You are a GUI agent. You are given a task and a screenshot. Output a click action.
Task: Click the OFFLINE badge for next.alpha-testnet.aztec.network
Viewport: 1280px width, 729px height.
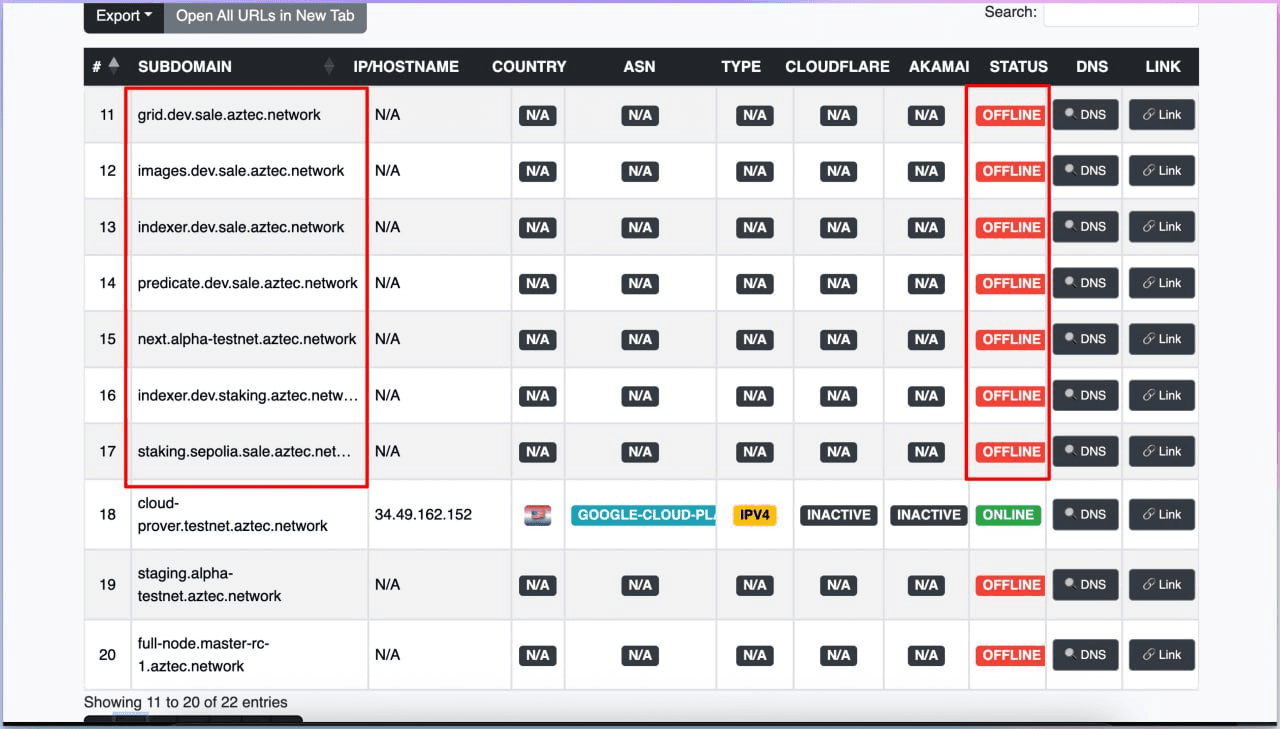point(1011,339)
